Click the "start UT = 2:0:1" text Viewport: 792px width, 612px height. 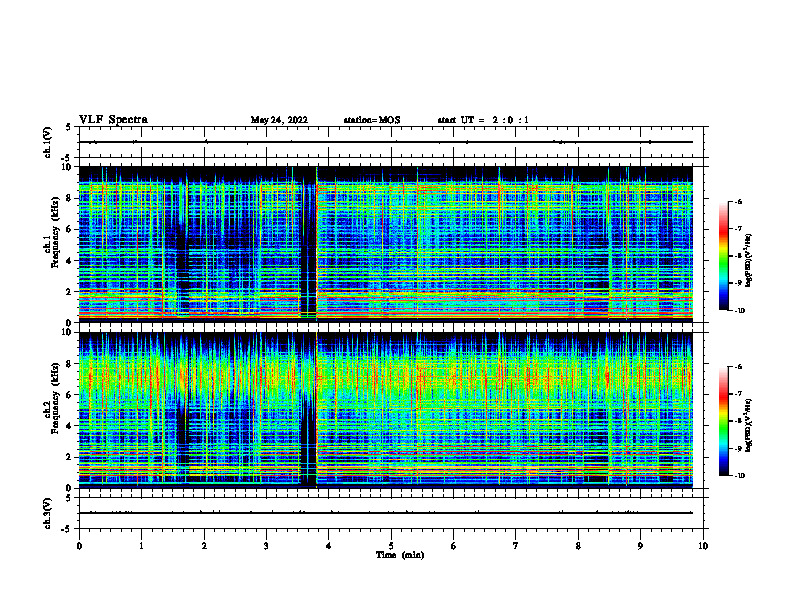pos(483,120)
